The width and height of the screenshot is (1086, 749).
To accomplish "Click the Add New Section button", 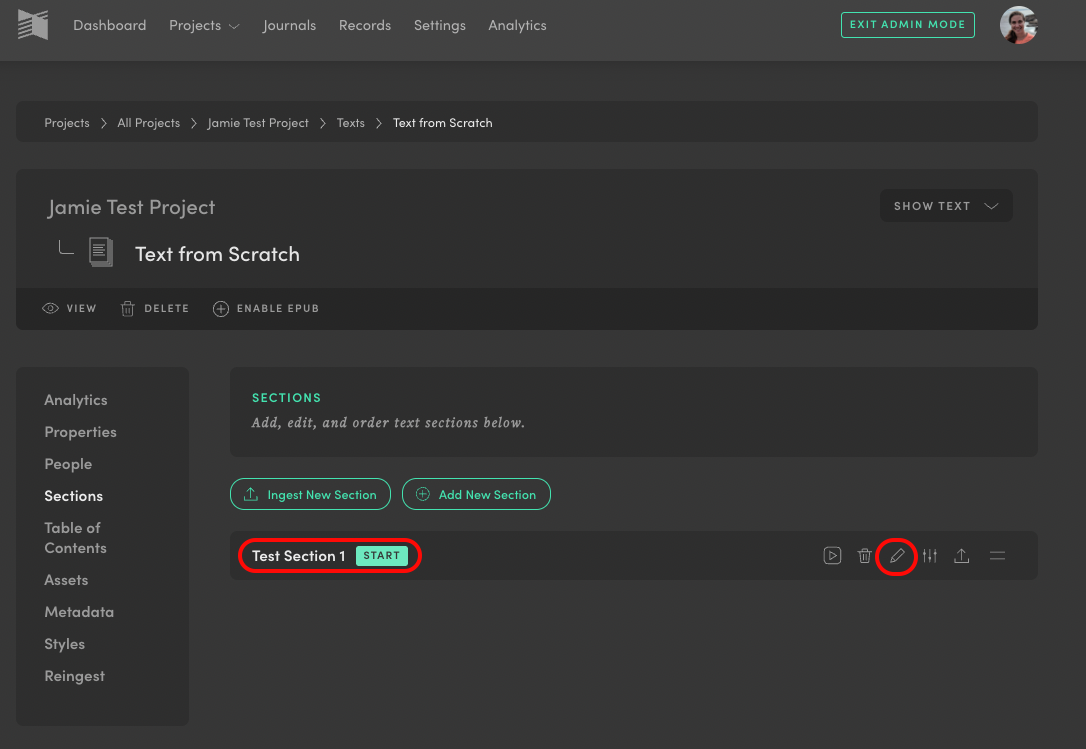I will [x=476, y=493].
